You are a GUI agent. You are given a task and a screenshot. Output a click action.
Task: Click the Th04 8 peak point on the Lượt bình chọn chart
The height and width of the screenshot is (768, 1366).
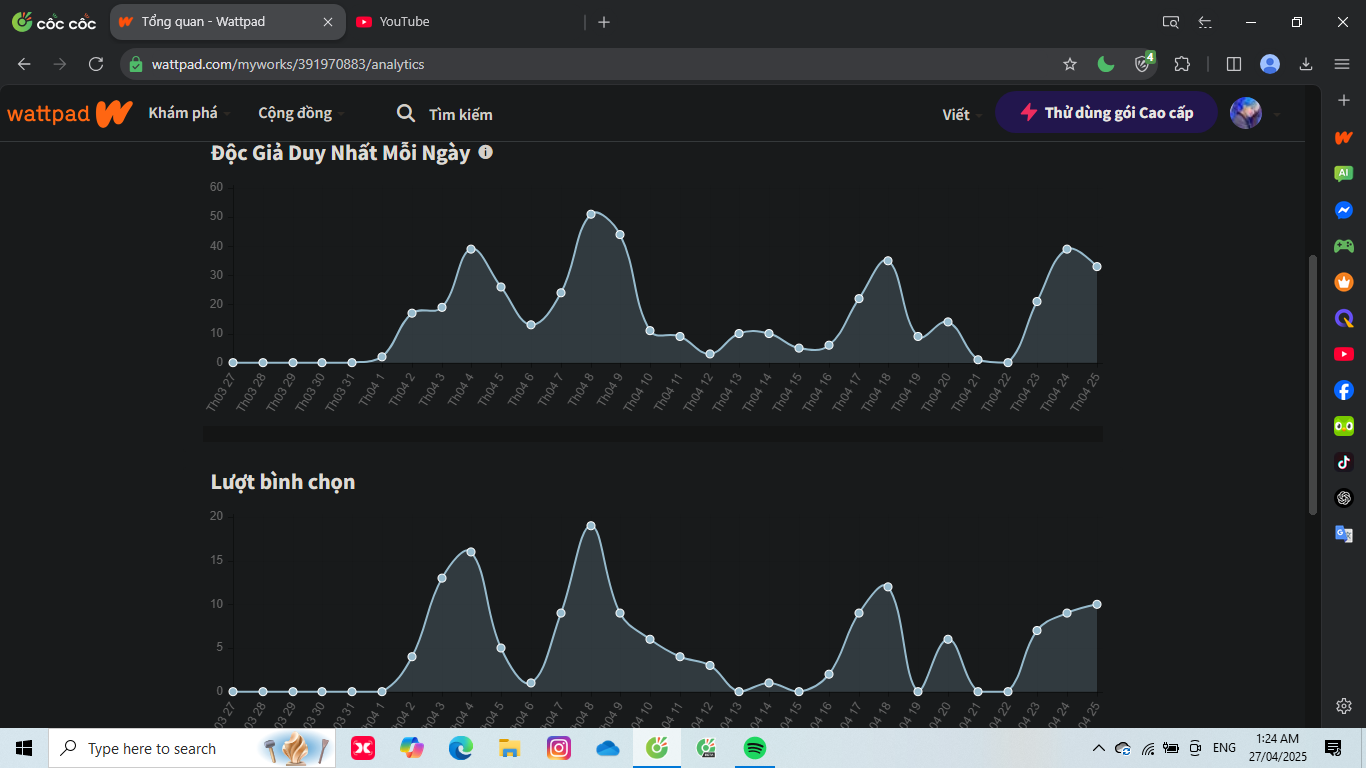pyautogui.click(x=591, y=526)
